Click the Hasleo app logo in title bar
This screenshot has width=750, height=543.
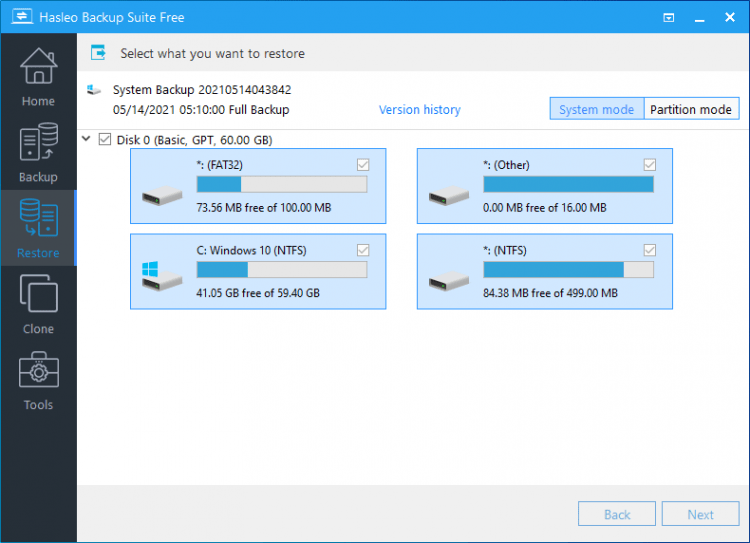click(x=22, y=17)
